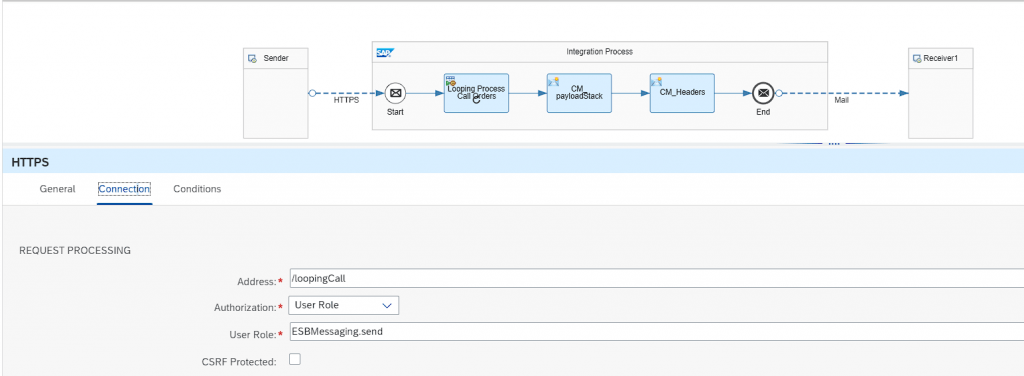
Task: Select the Receiver1 participant icon
Action: pos(917,59)
